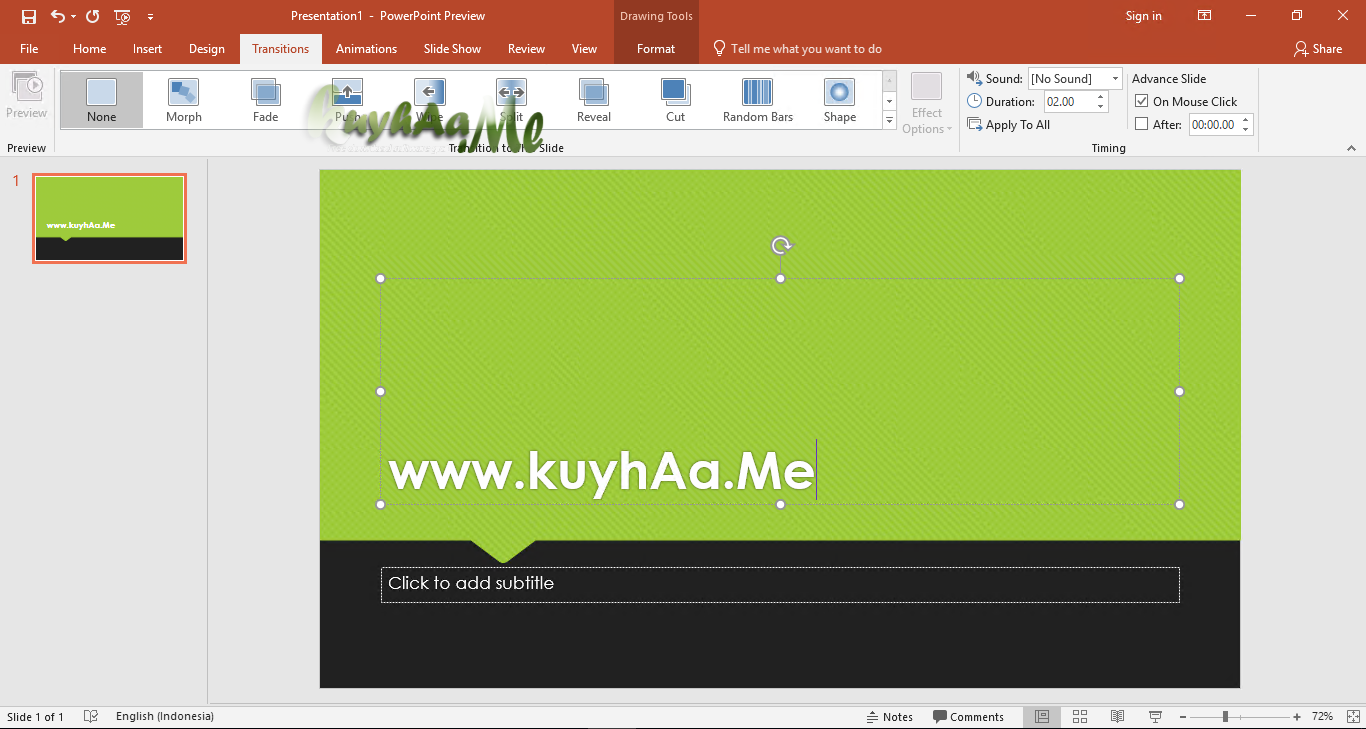Apply the Push transition

point(348,100)
